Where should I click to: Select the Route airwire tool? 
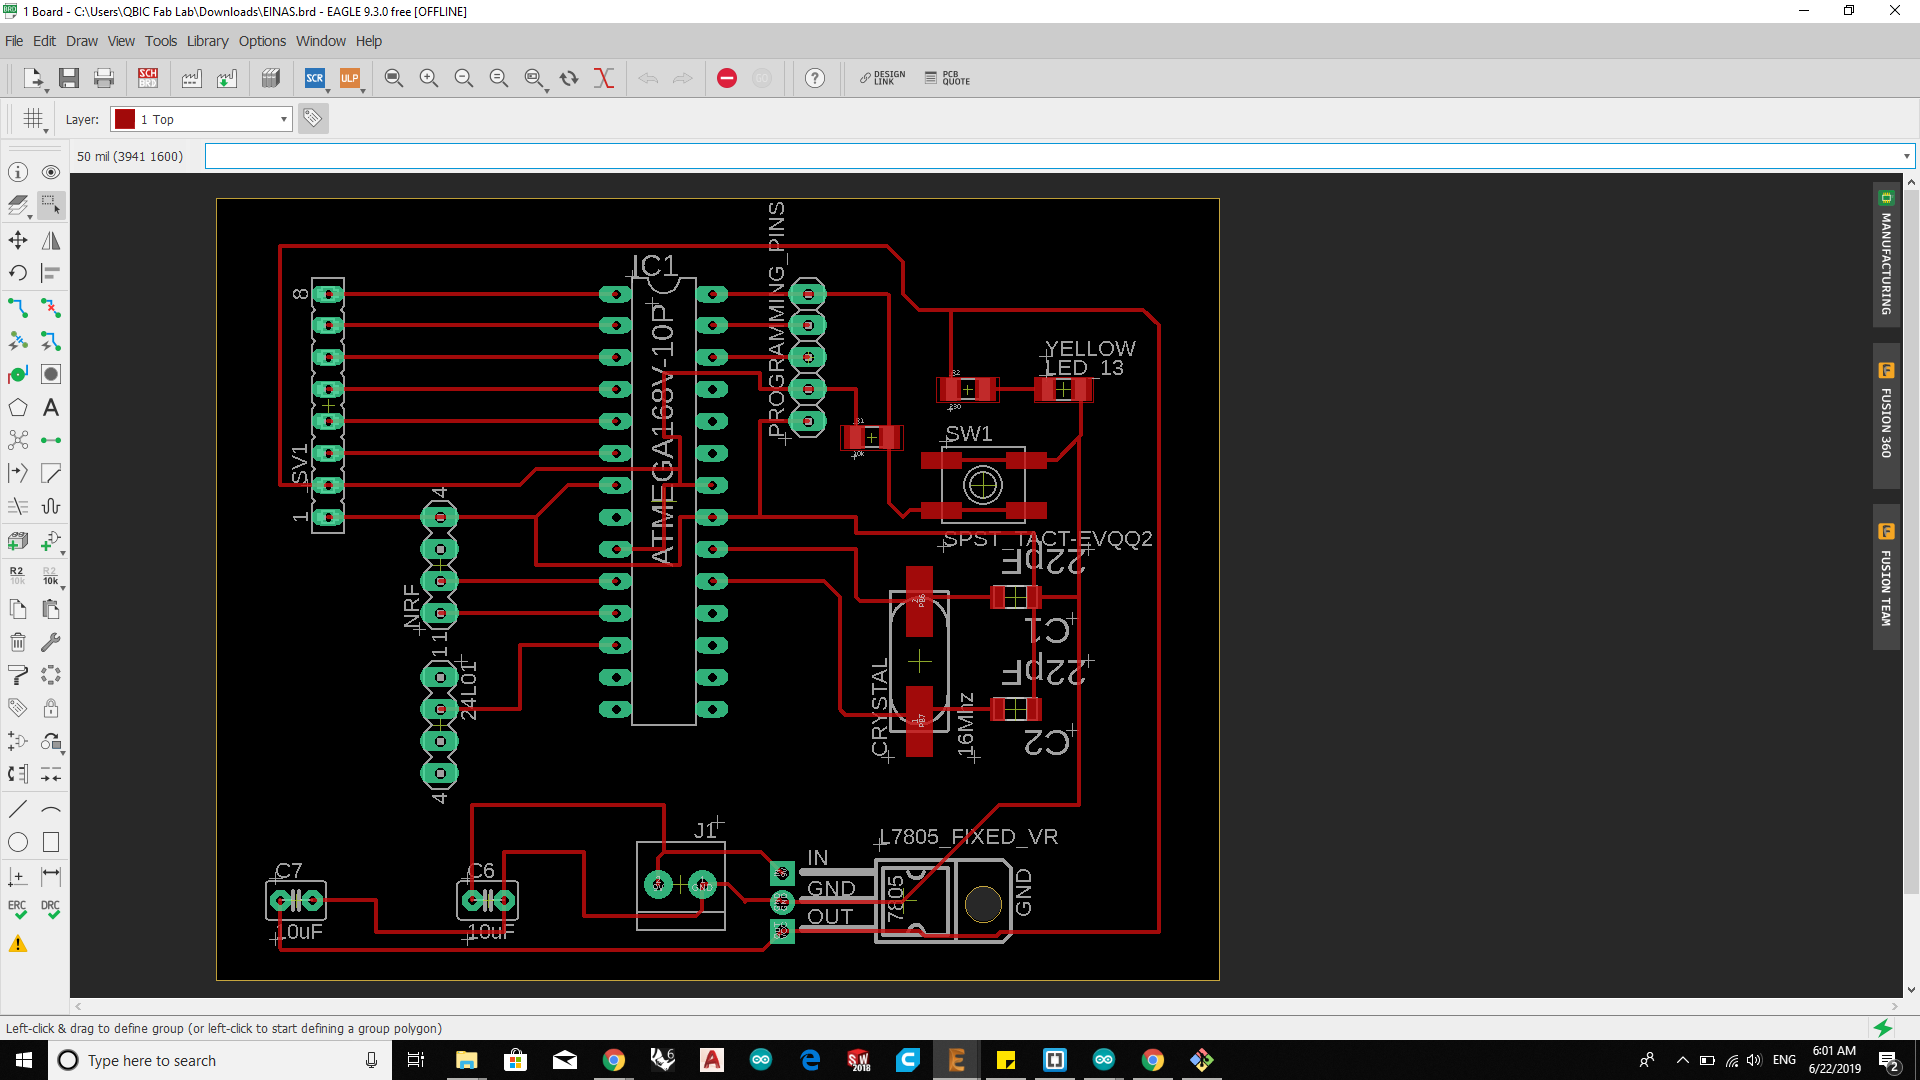tap(18, 307)
